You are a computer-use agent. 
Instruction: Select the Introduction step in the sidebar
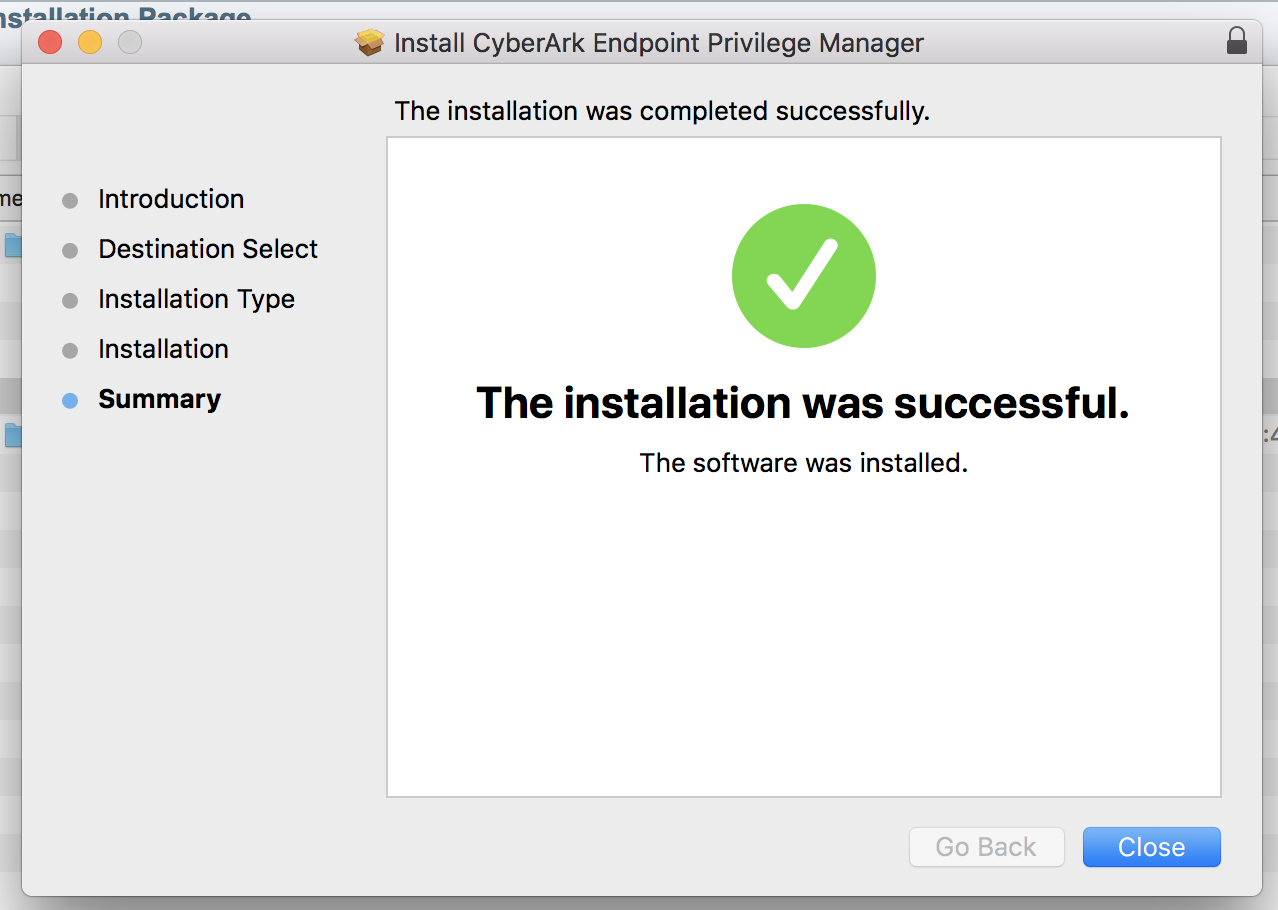[x=170, y=199]
